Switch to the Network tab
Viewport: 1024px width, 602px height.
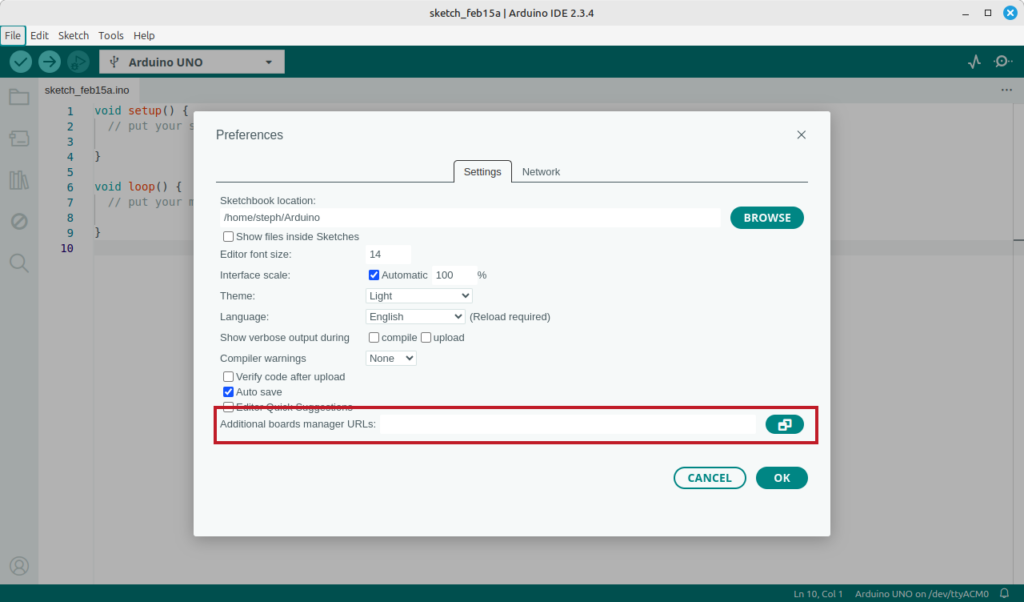[541, 172]
